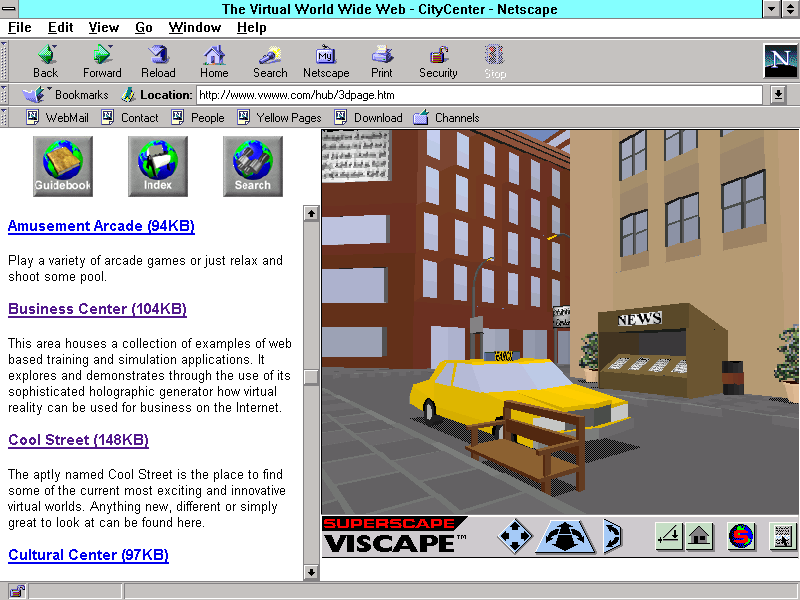
Task: Go to the Home page
Action: [x=214, y=61]
